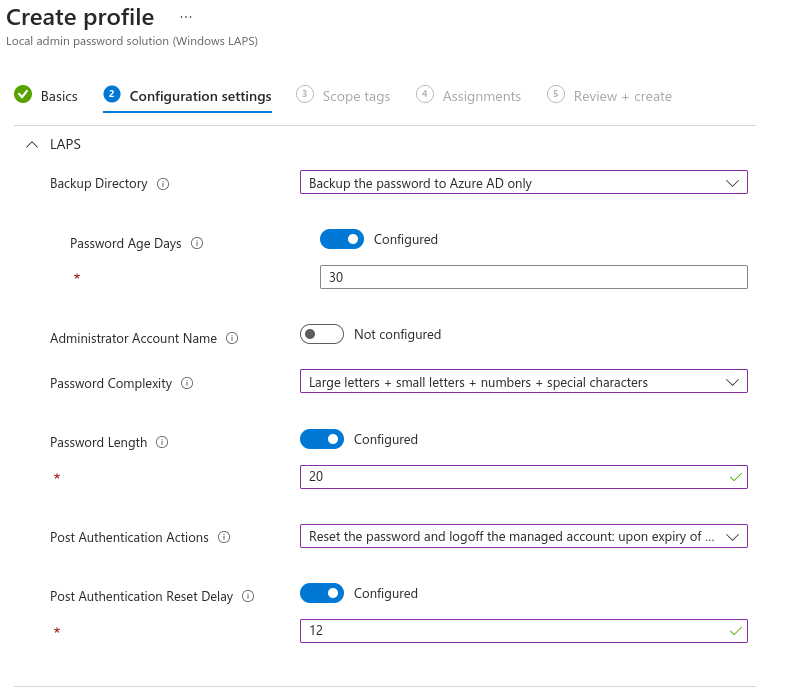This screenshot has width=787, height=696.
Task: Open the Post Authentication Actions dropdown
Action: pos(523,536)
